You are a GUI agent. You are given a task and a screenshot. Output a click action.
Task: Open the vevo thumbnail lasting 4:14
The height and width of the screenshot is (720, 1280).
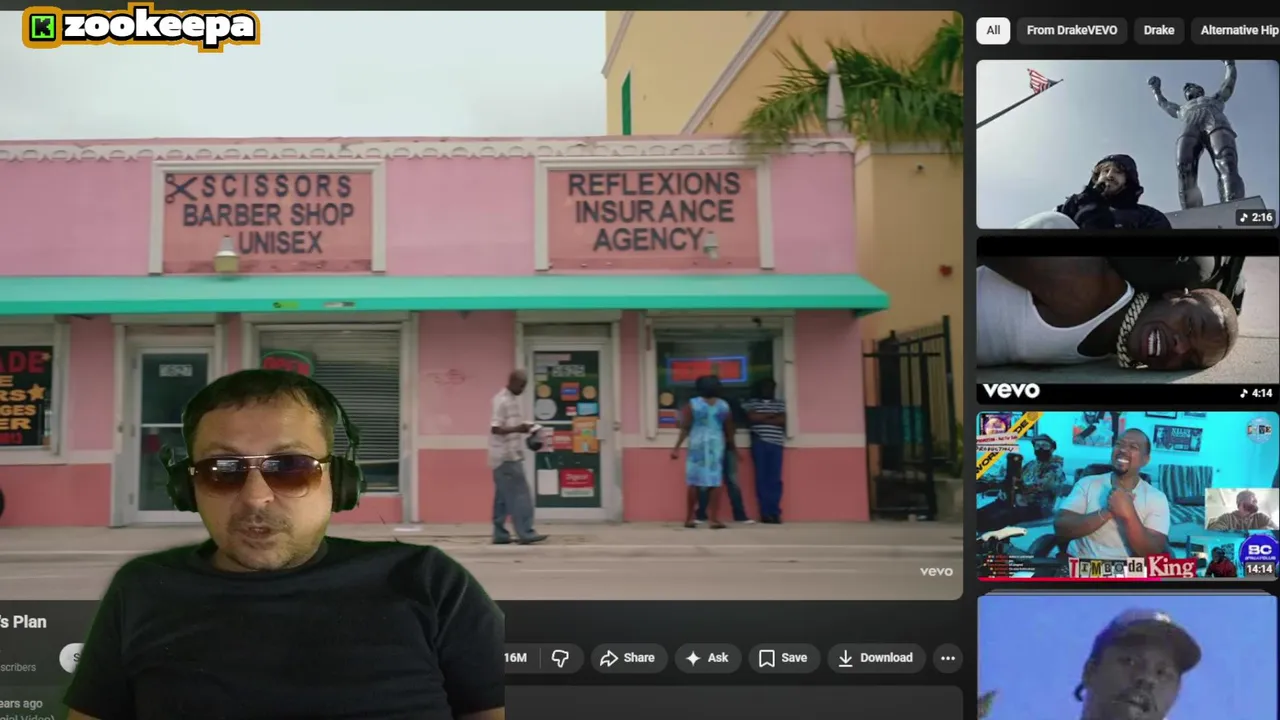click(x=1128, y=320)
